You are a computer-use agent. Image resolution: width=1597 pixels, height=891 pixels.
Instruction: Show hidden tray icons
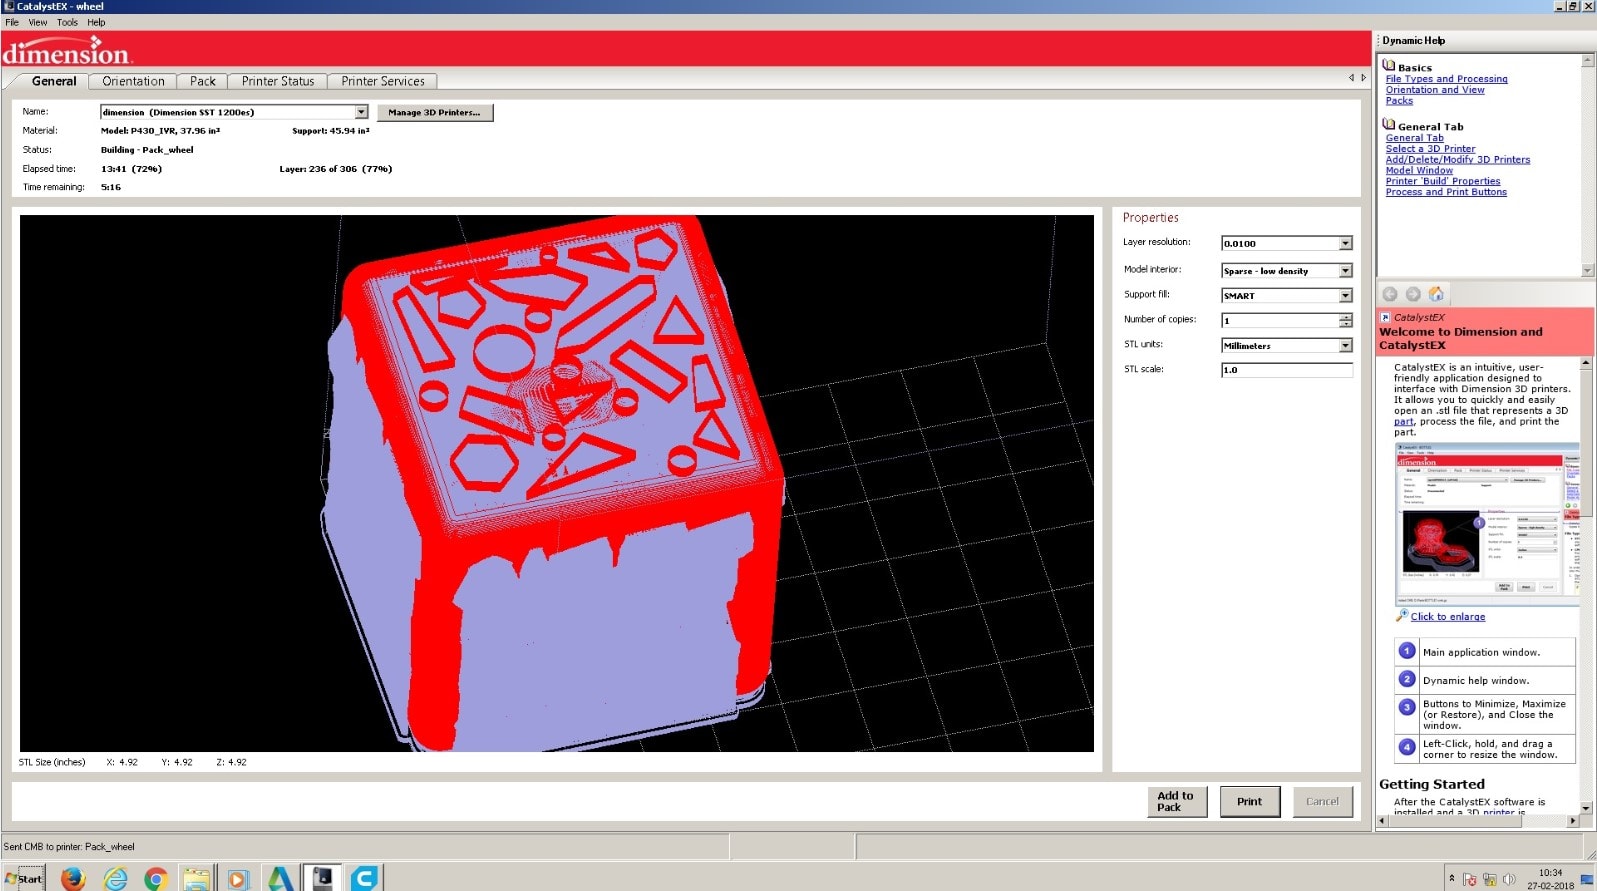coord(1452,880)
